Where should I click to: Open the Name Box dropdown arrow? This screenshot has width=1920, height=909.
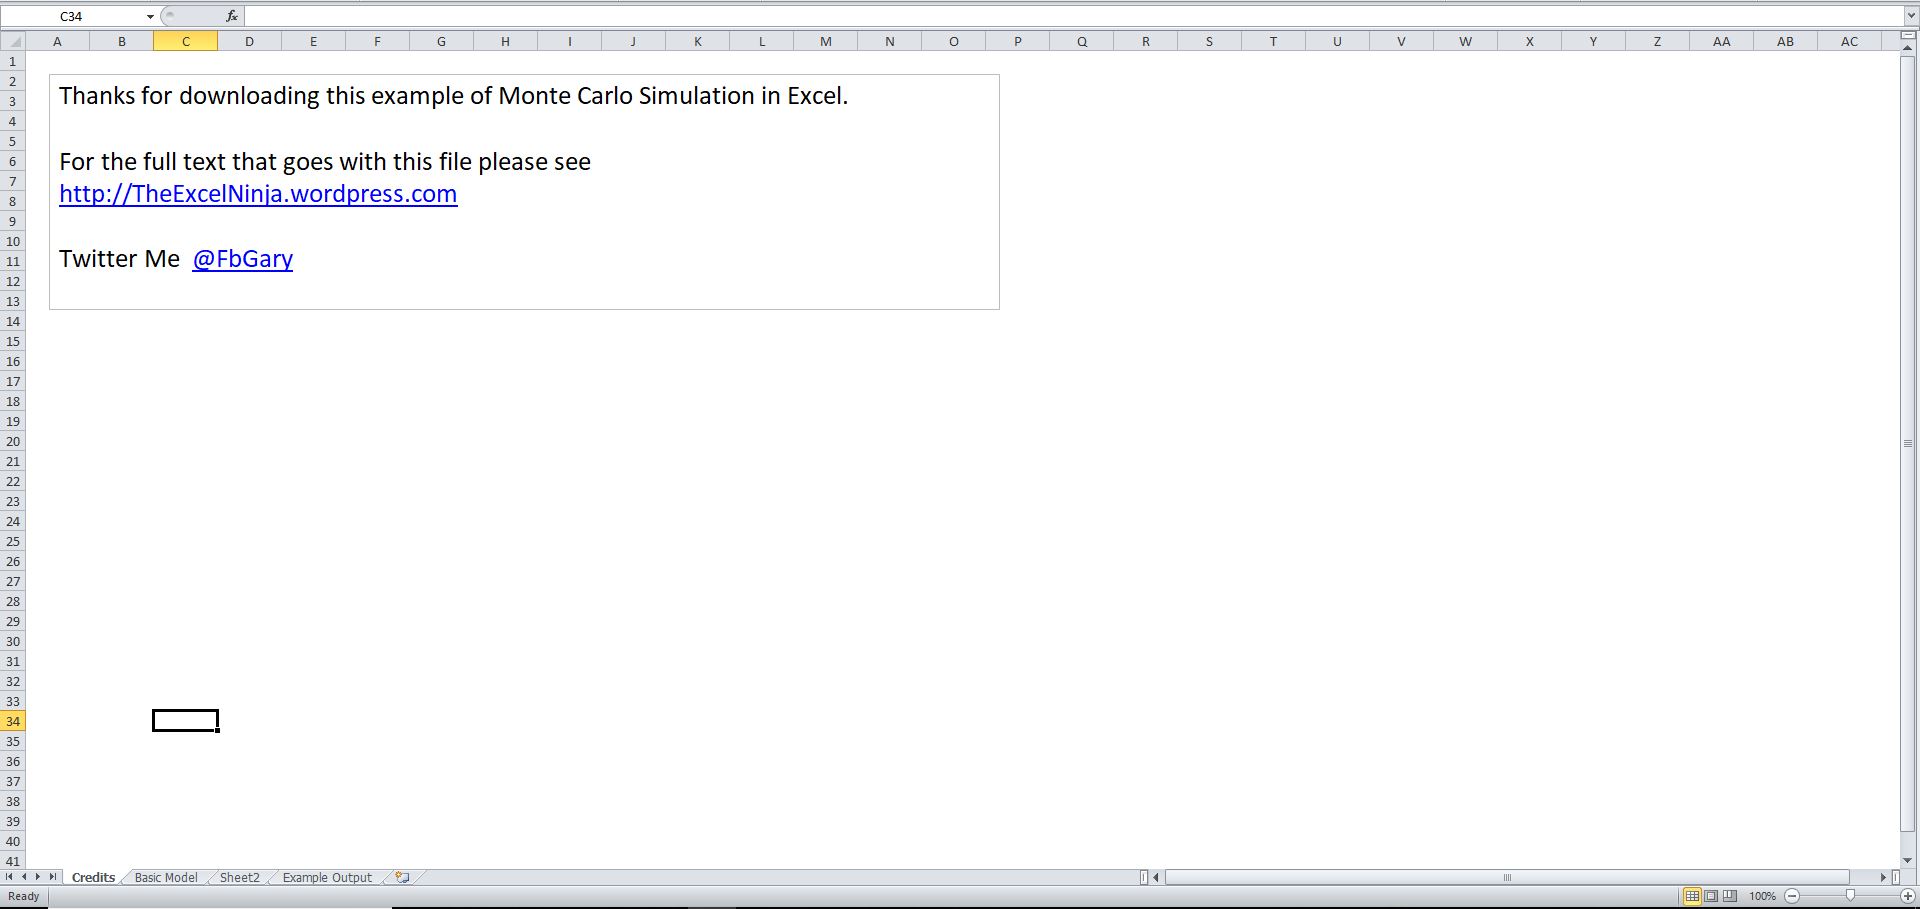point(150,17)
